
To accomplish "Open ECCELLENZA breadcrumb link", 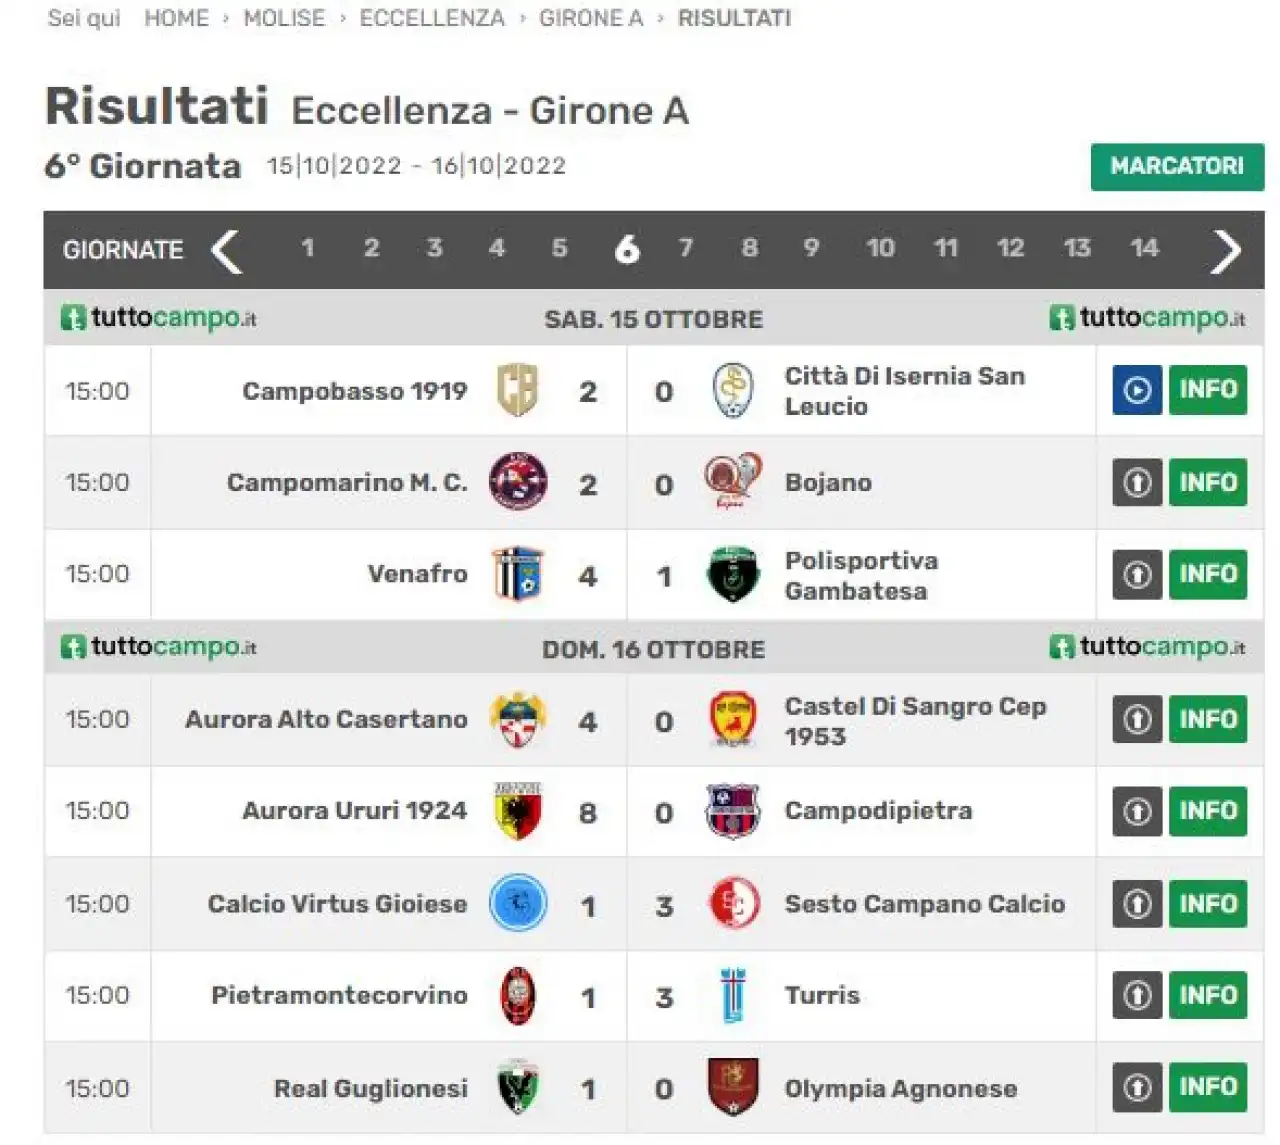I will click(432, 18).
